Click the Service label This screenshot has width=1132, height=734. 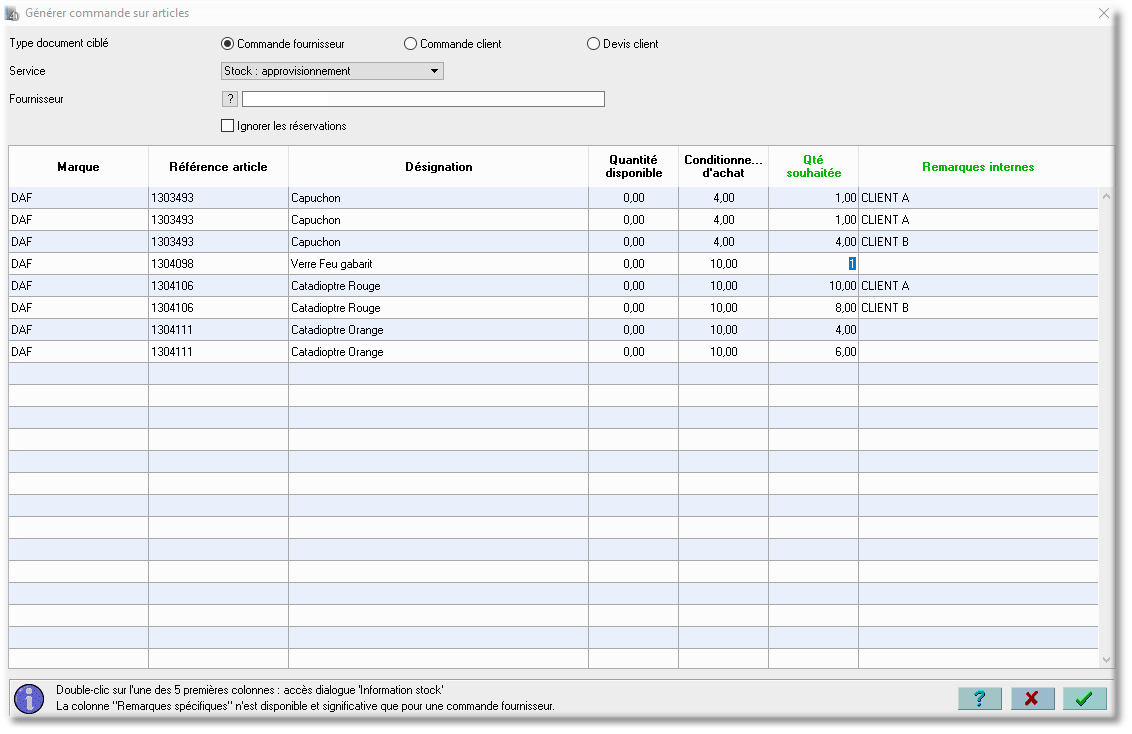[27, 71]
